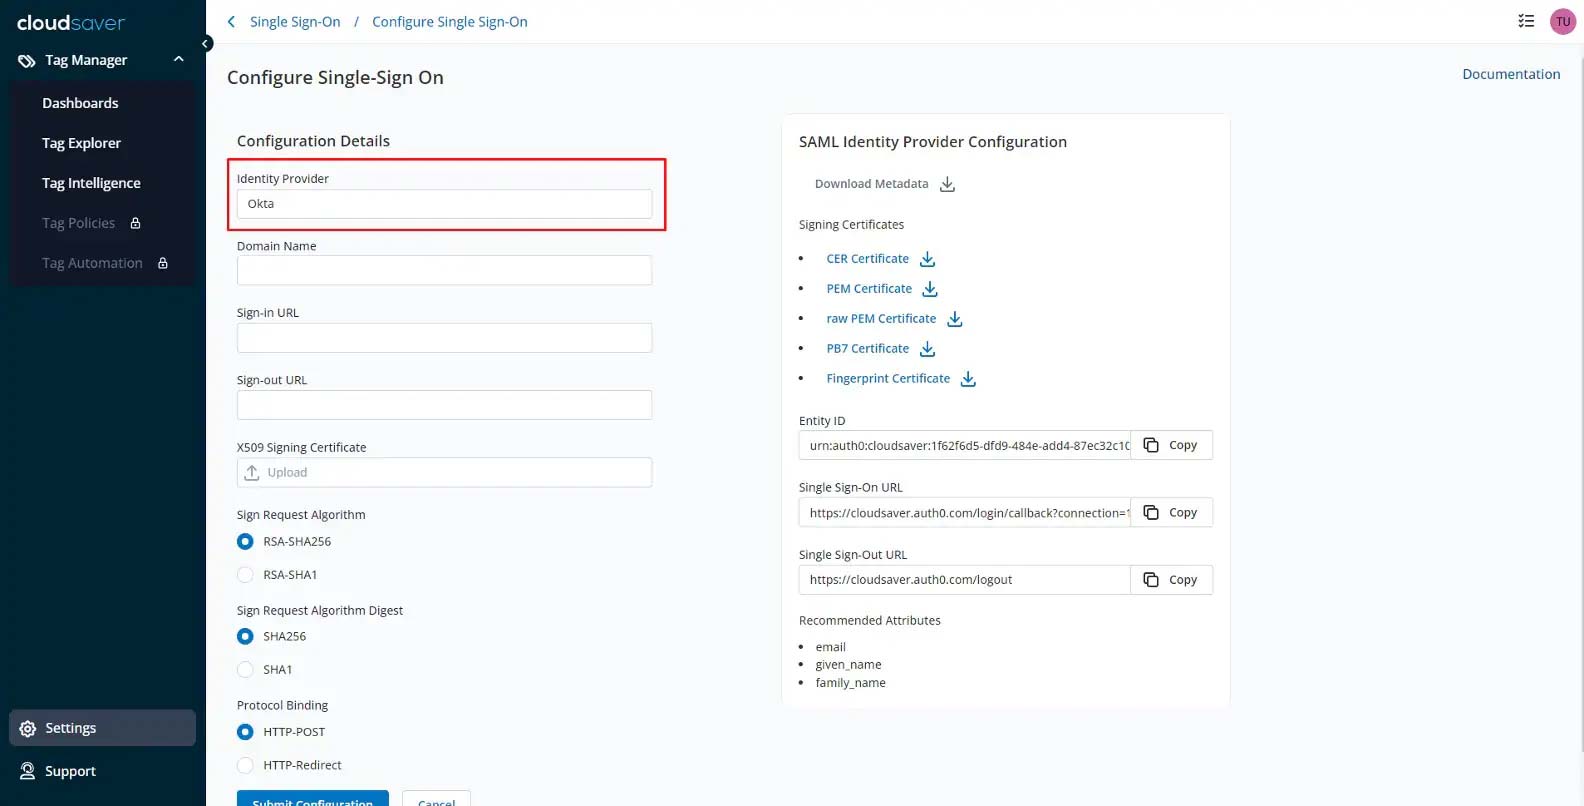Viewport: 1584px width, 806px height.
Task: Collapse the Tag Manager menu section
Action: 179,60
